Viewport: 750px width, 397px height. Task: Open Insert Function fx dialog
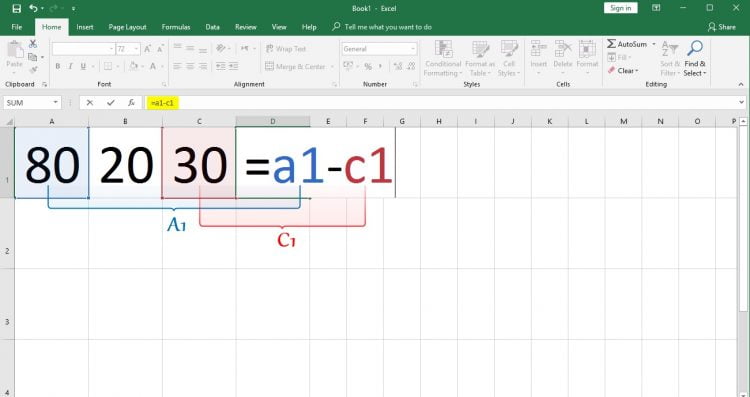(x=132, y=103)
